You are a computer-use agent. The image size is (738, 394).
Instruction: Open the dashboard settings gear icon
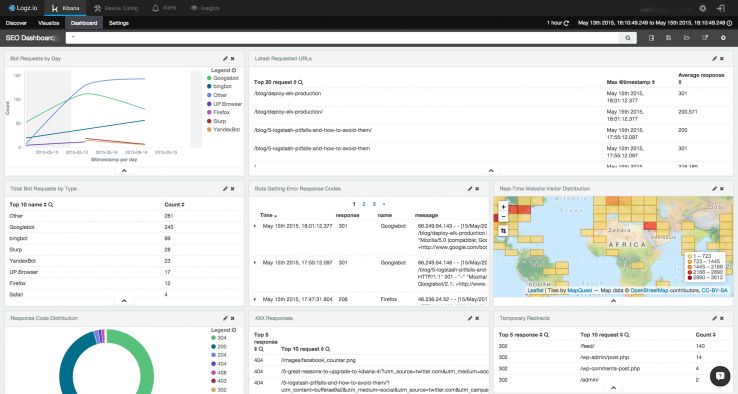tap(723, 38)
